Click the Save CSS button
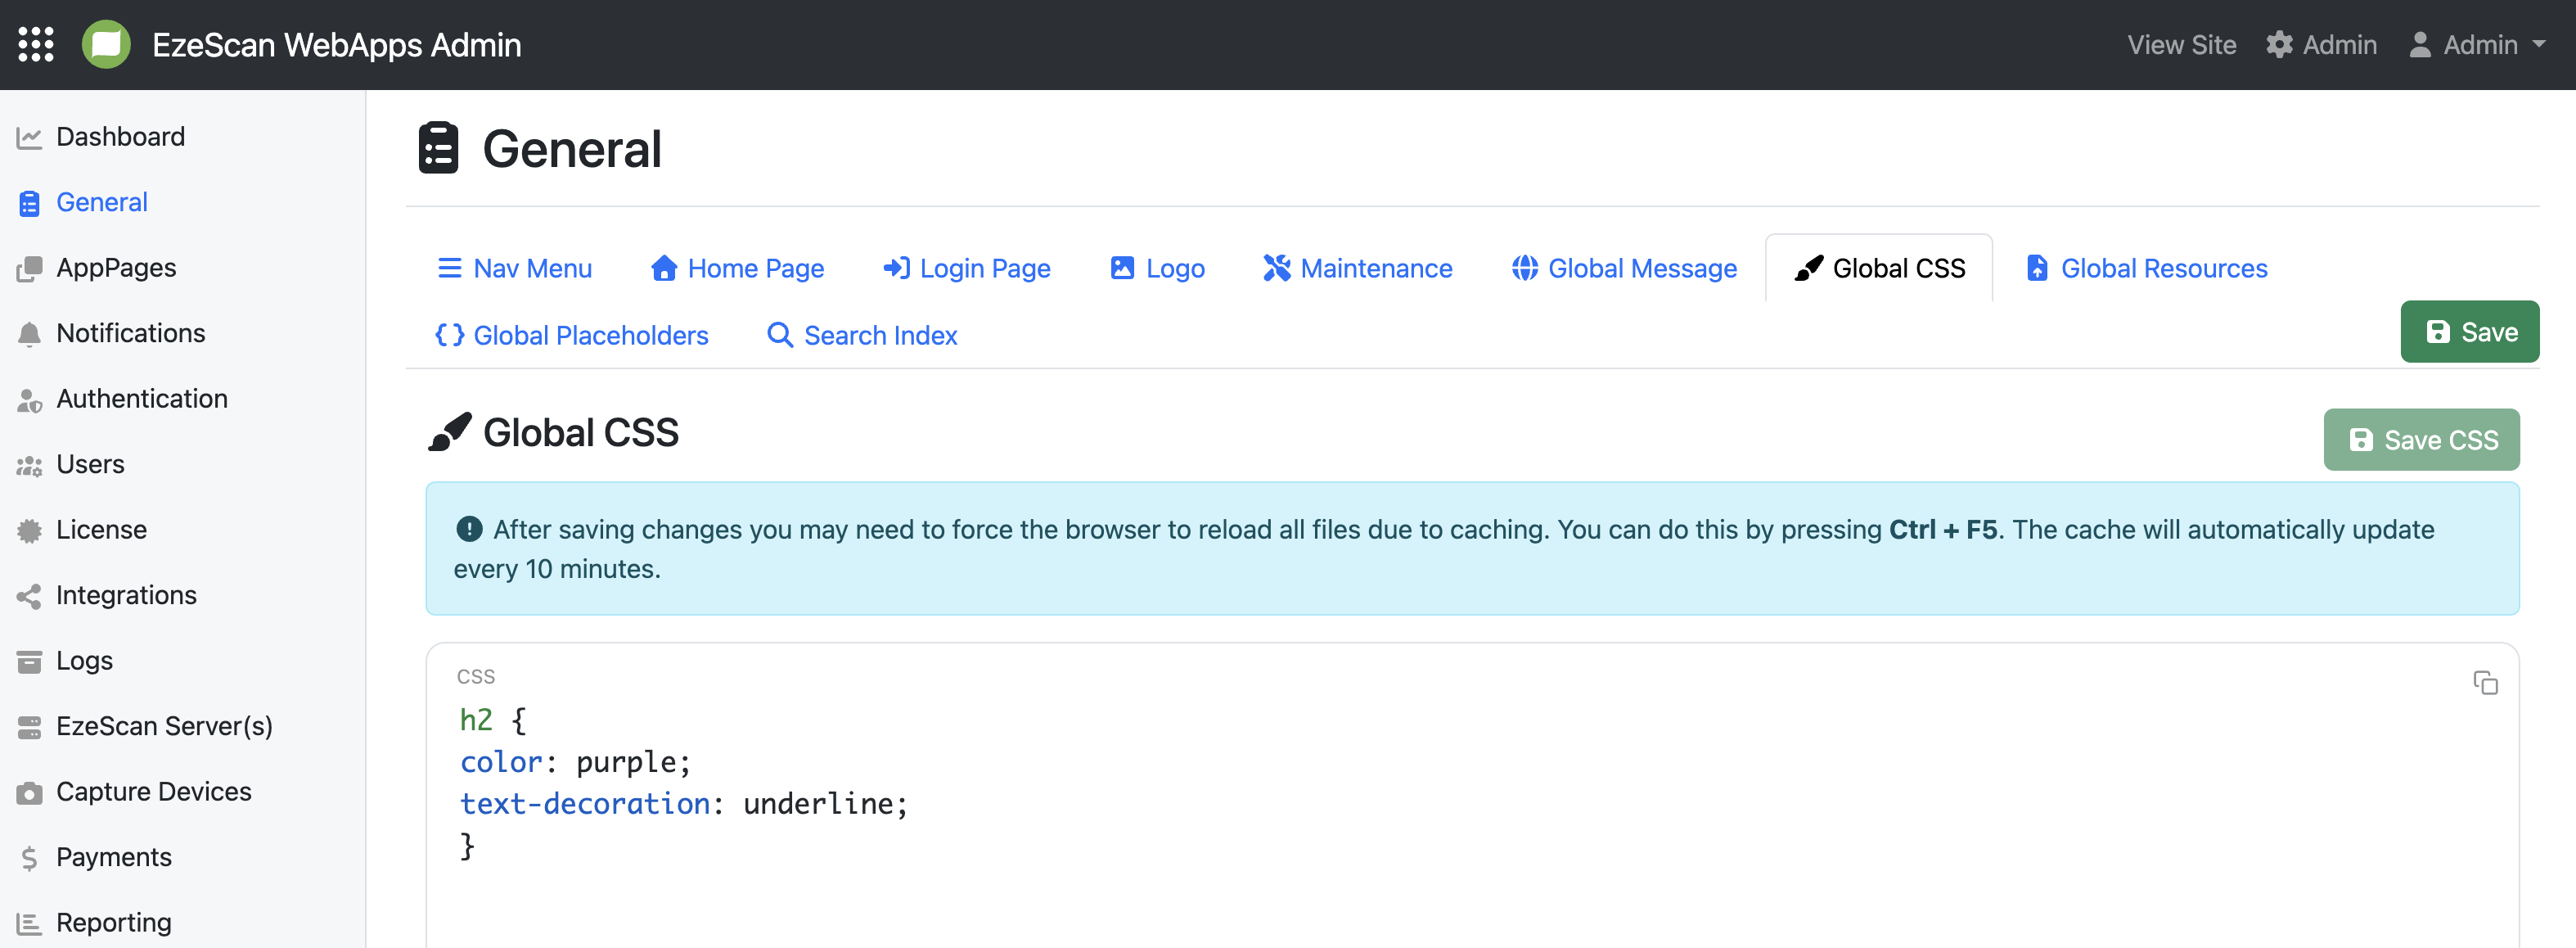This screenshot has height=948, width=2576. click(2421, 440)
